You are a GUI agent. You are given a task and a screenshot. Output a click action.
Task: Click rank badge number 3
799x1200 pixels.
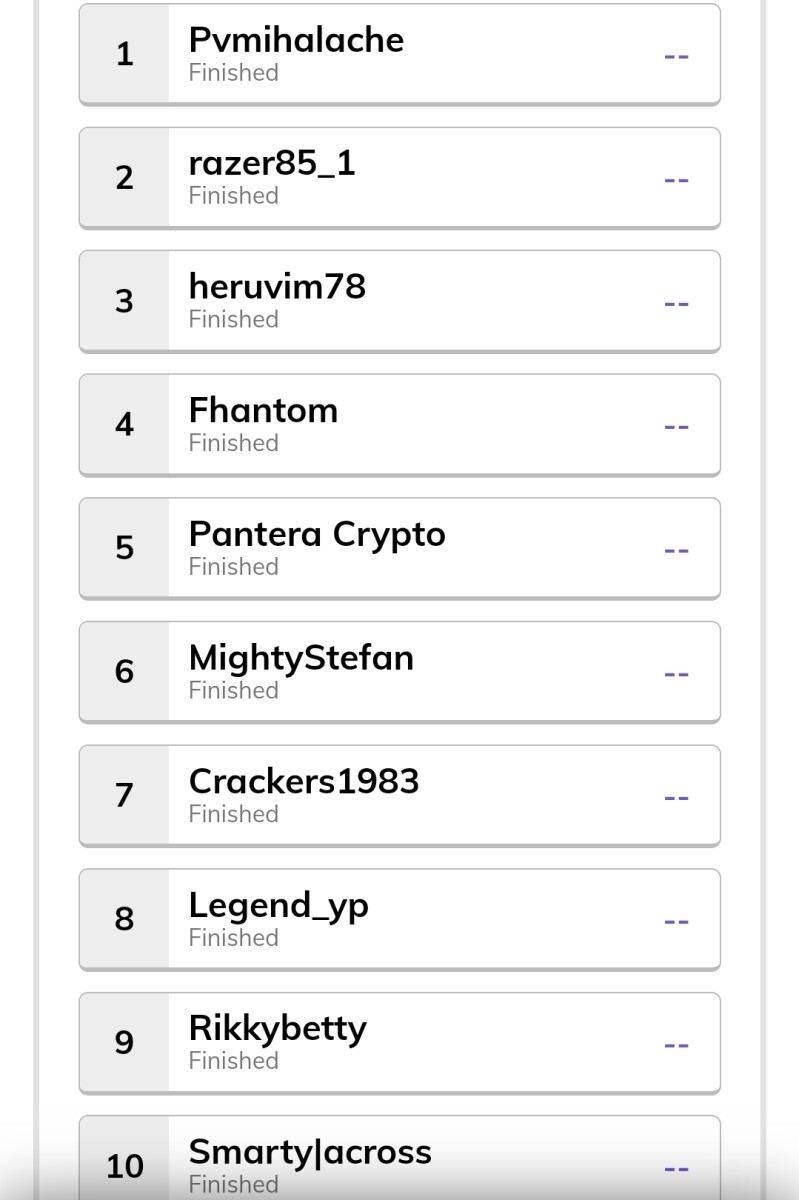click(124, 301)
